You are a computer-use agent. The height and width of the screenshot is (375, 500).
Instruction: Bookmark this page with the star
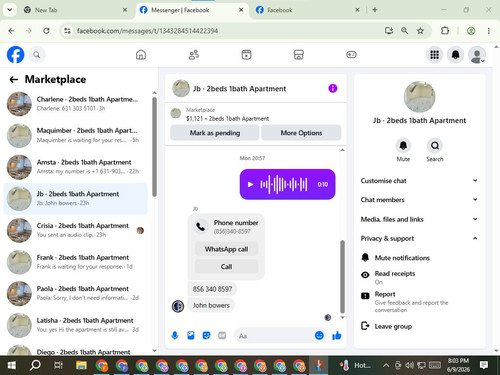(x=420, y=31)
